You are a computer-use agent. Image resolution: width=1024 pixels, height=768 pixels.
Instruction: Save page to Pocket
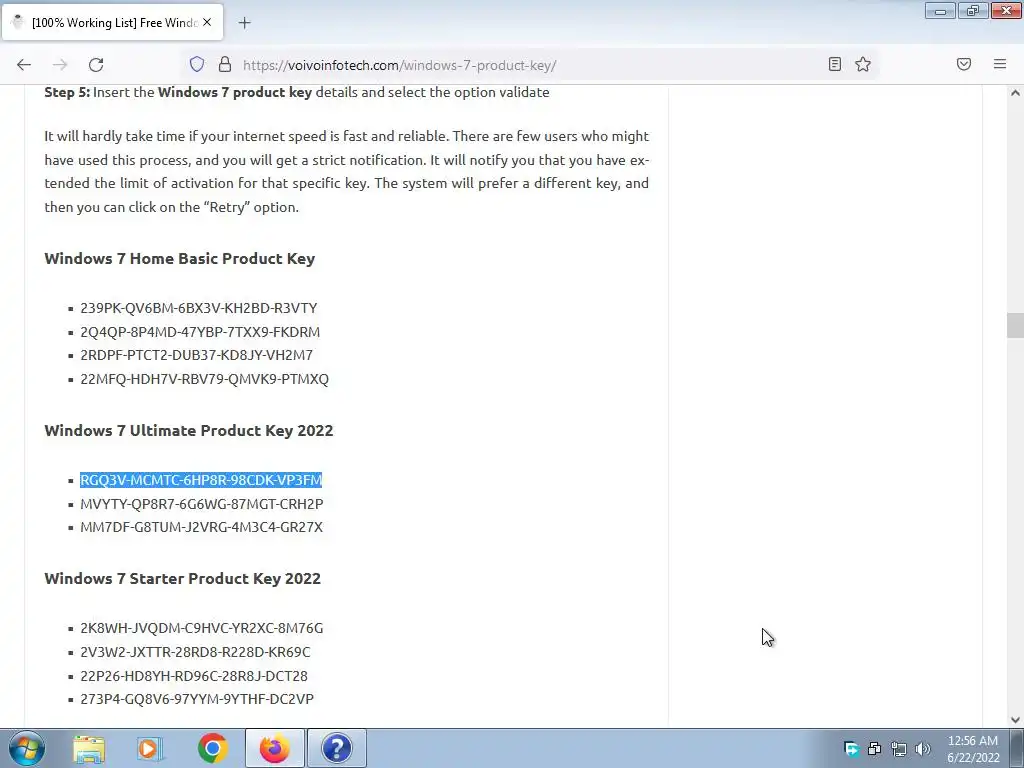(x=964, y=64)
